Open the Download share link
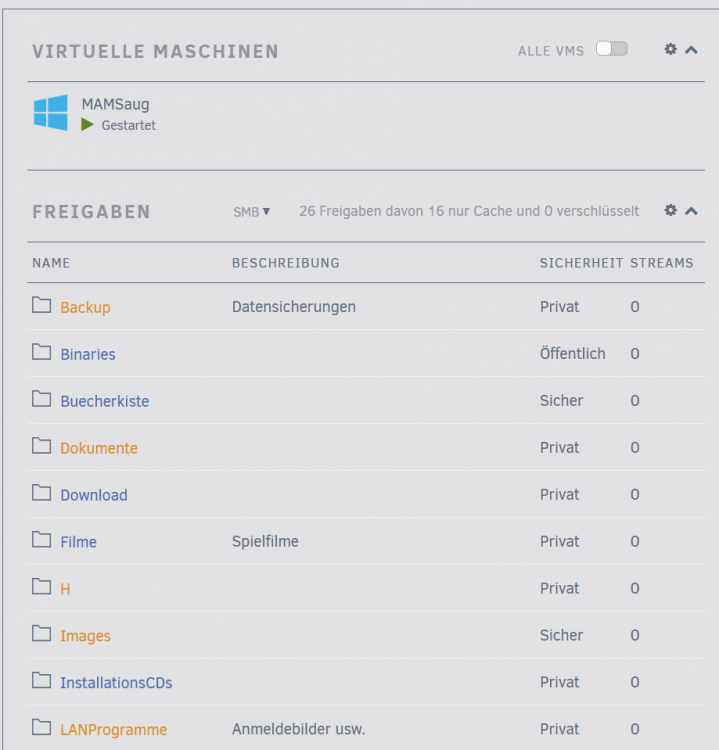 click(x=94, y=495)
